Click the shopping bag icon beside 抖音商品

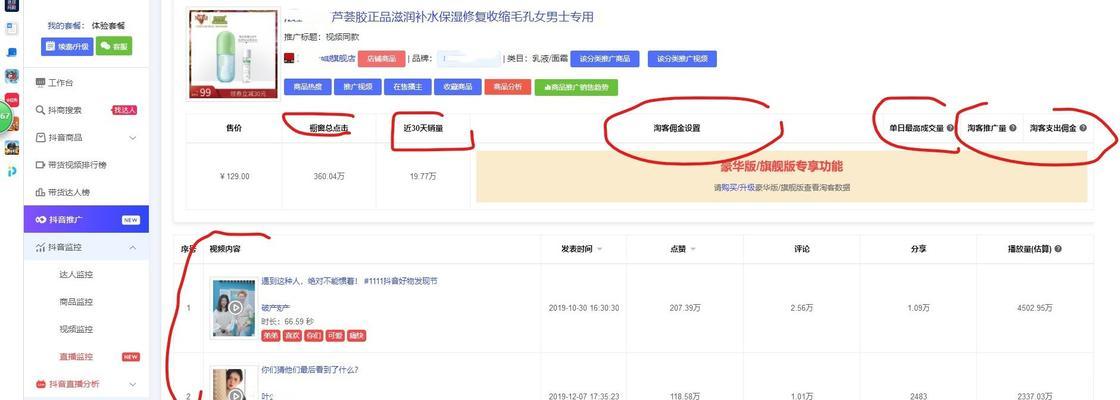(x=41, y=137)
